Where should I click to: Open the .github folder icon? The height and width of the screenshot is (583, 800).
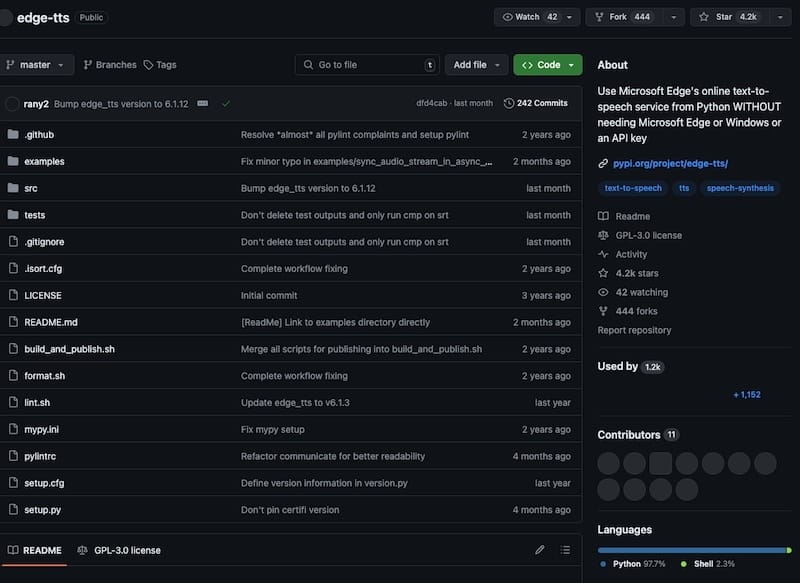click(x=13, y=135)
